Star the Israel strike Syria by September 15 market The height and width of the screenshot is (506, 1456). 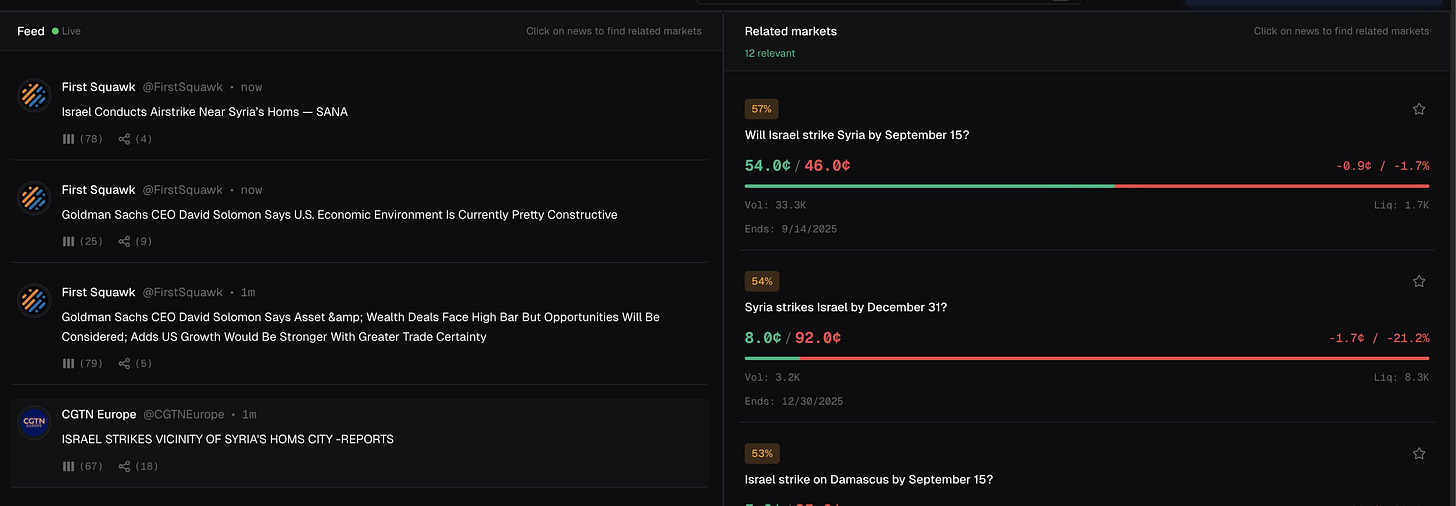pos(1419,109)
